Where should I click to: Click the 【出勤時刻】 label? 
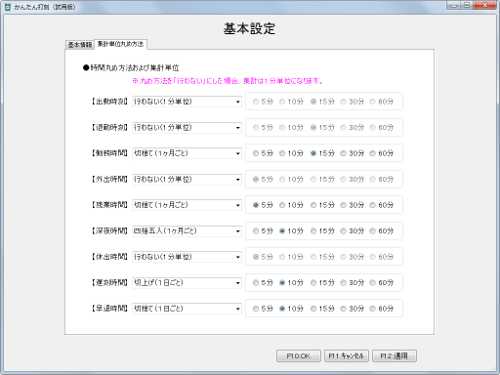(x=109, y=102)
